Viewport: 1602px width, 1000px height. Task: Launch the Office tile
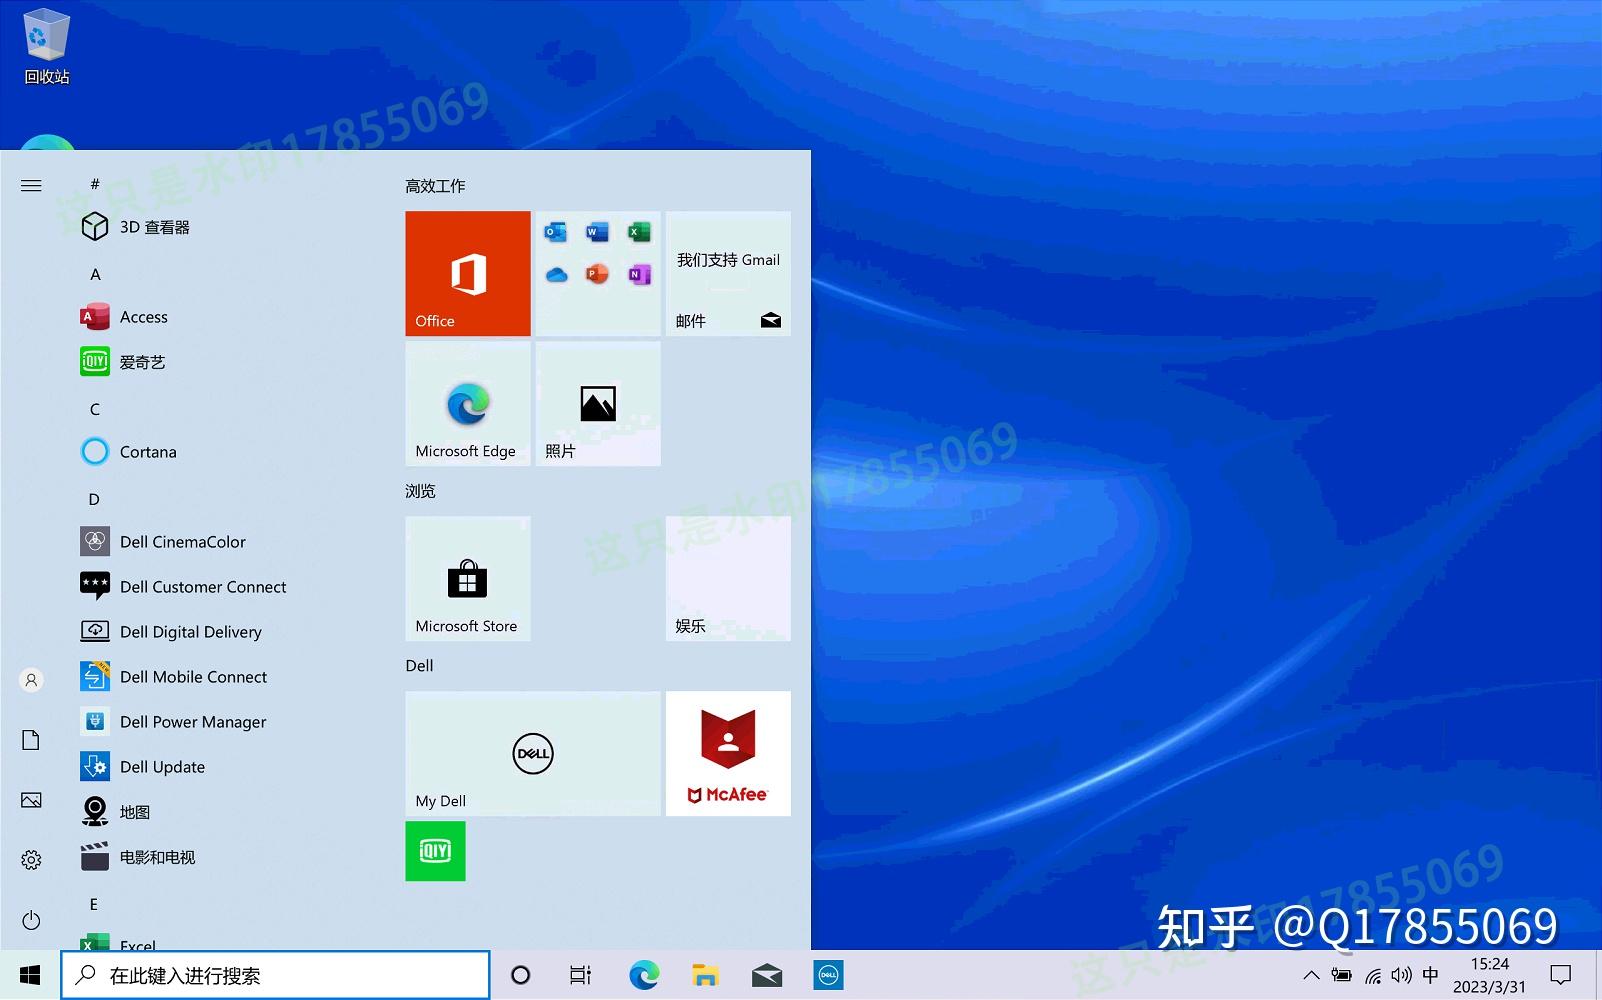click(467, 273)
